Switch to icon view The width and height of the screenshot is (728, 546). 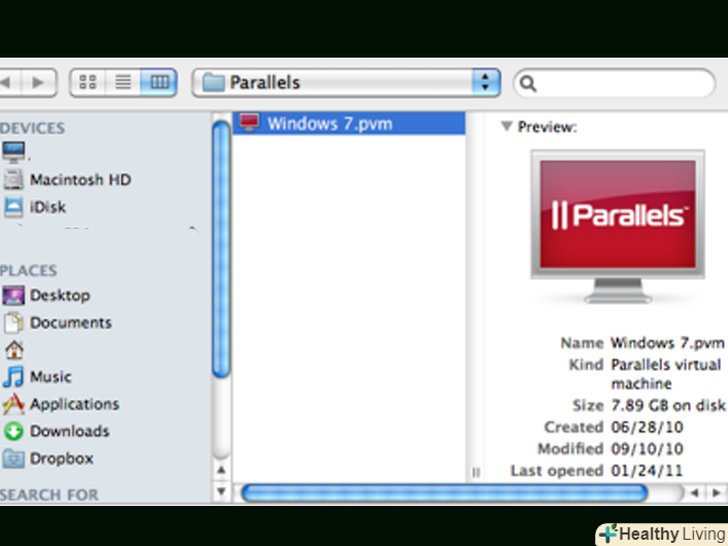tap(87, 83)
